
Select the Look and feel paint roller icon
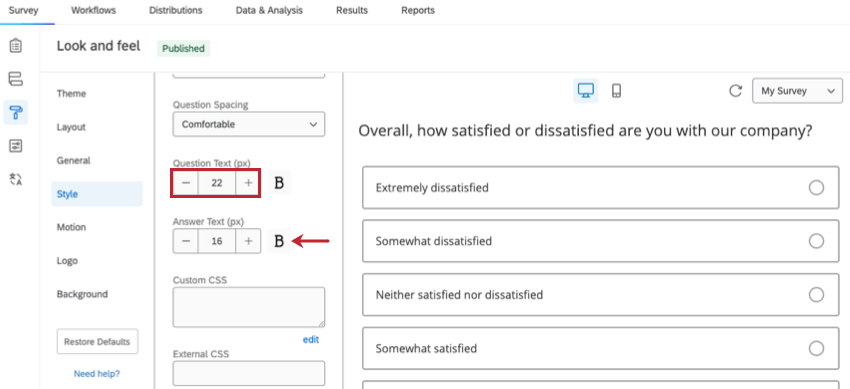pos(16,113)
